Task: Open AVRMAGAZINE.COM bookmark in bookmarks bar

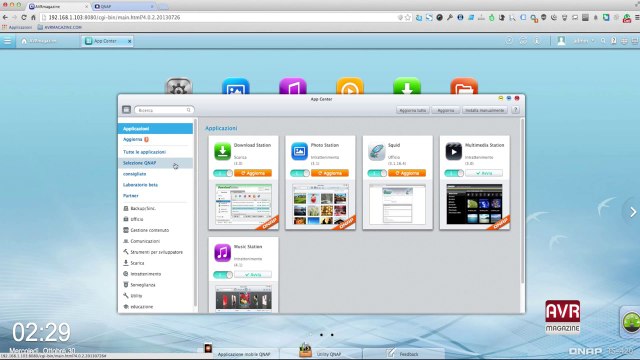Action: [x=60, y=27]
